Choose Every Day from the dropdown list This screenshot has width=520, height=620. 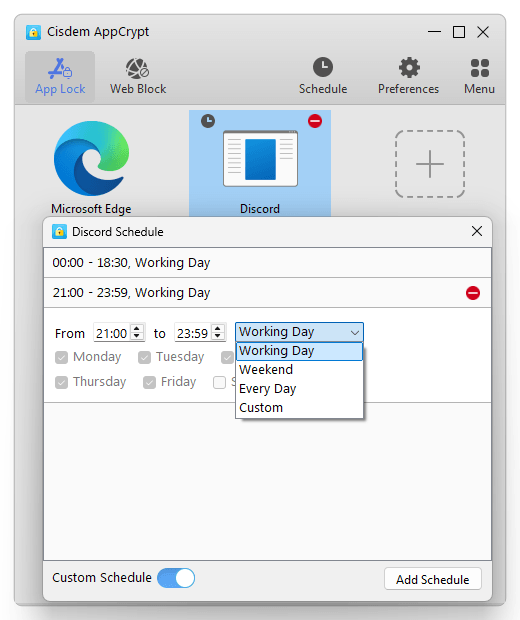click(x=299, y=389)
